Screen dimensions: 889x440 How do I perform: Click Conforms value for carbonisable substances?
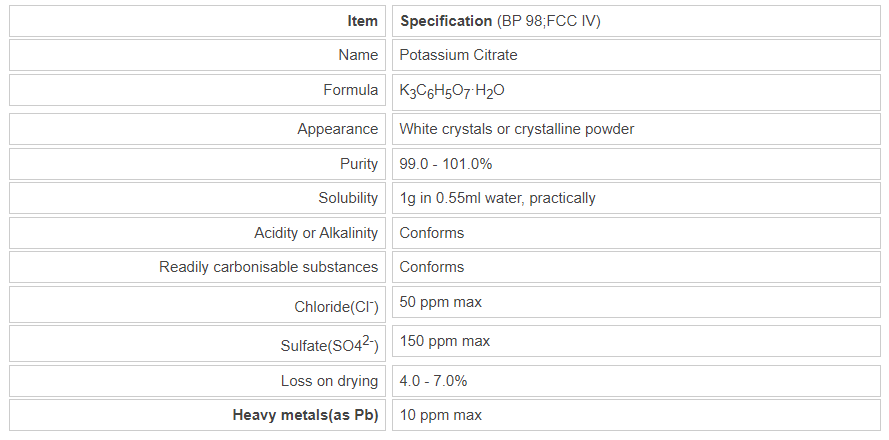(431, 267)
